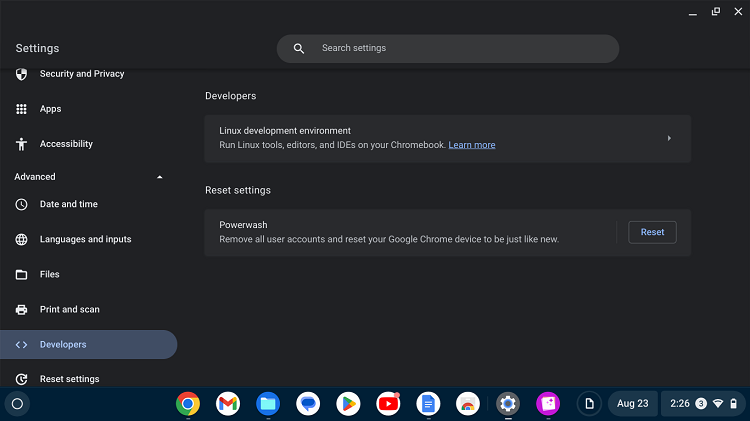
Task: Follow the Learn more link
Action: click(x=472, y=145)
